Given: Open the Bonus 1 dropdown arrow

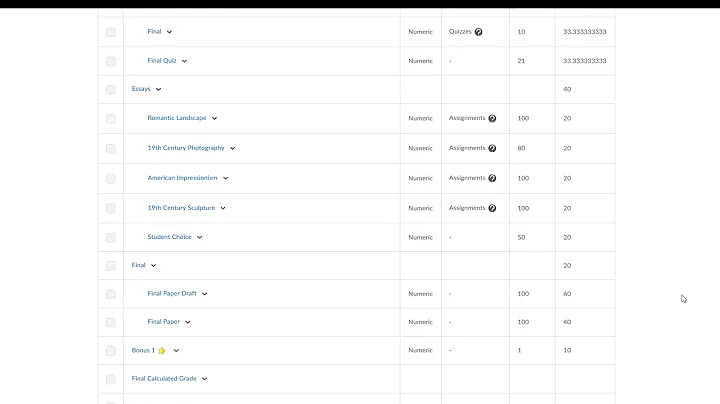Looking at the screenshot, I should point(176,351).
